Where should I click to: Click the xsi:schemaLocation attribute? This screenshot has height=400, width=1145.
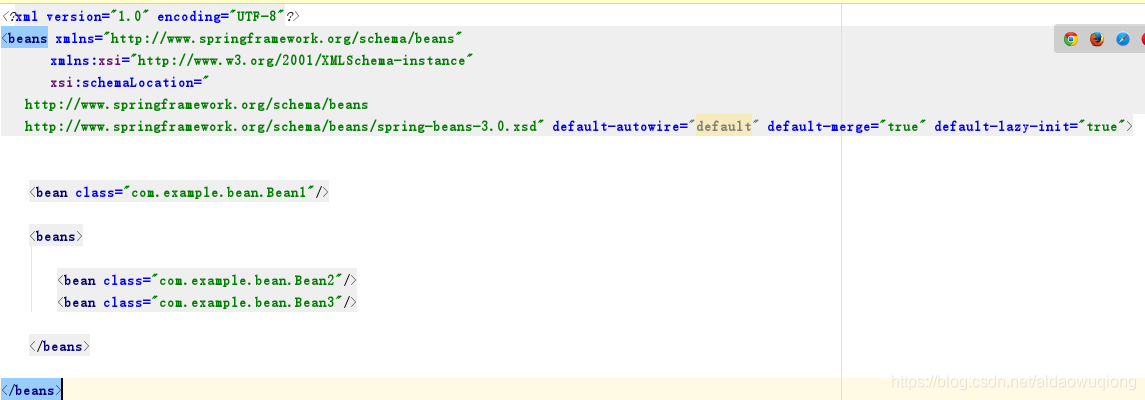[x=130, y=82]
